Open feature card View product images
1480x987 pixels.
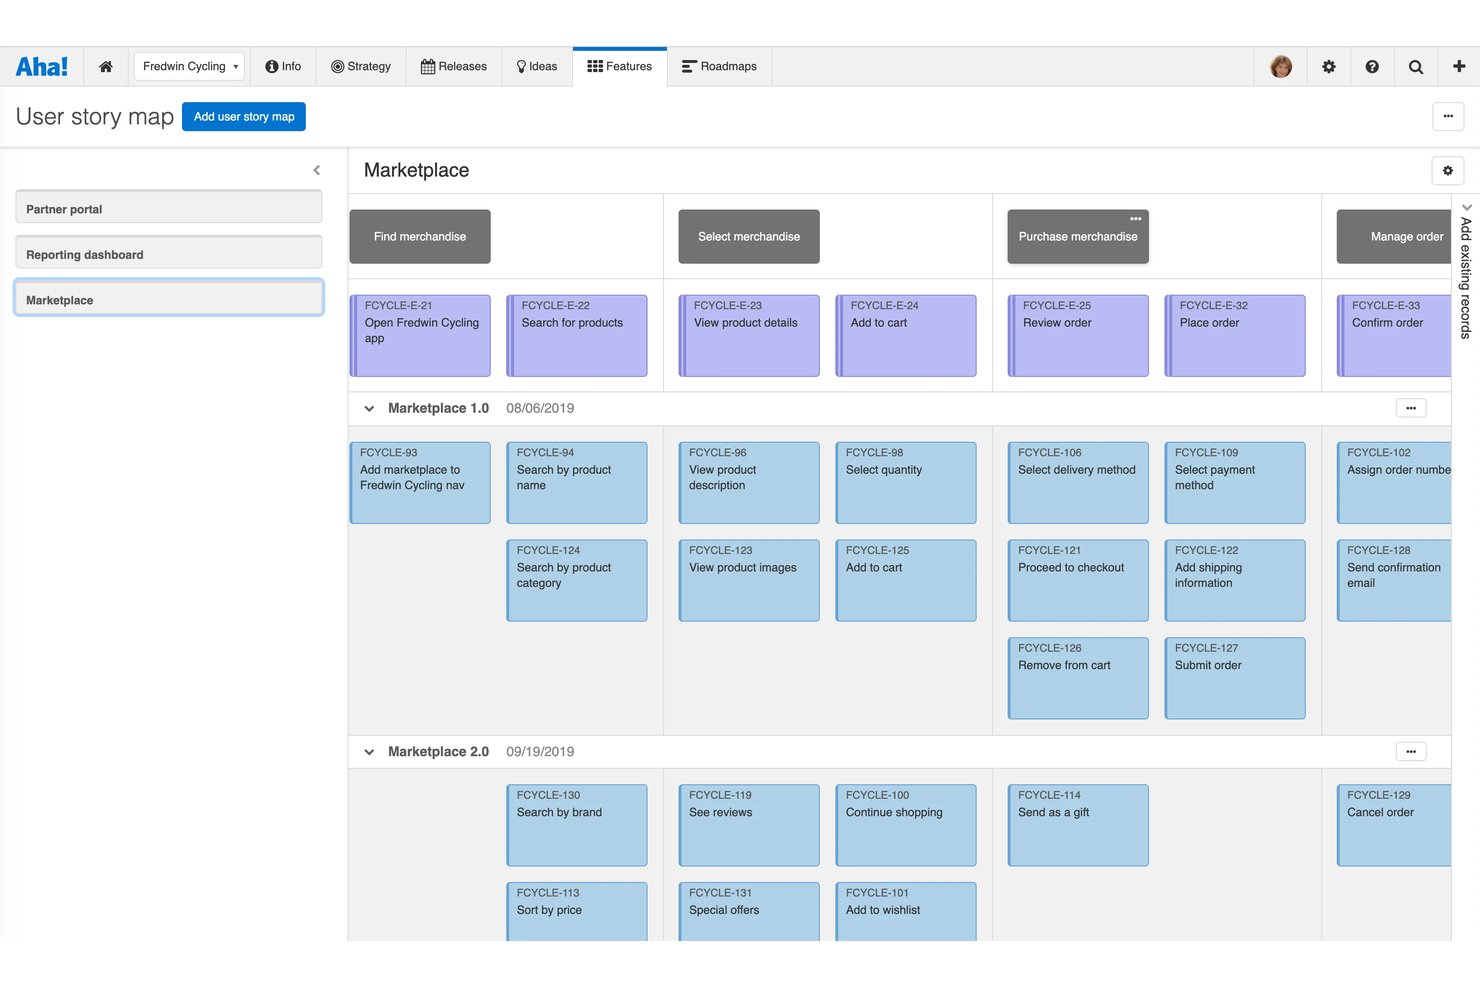tap(749, 580)
